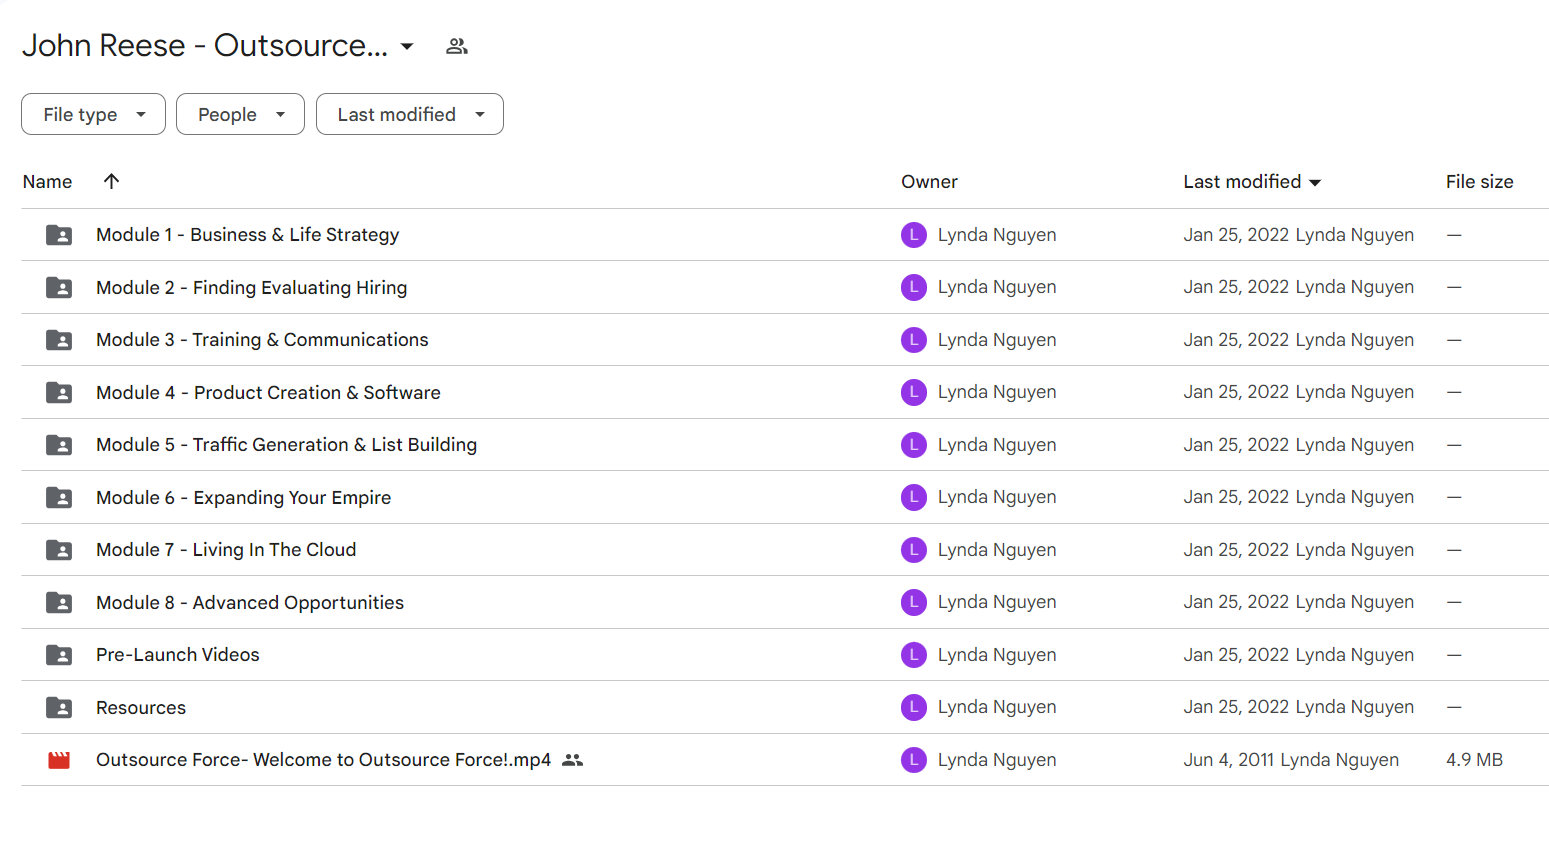The height and width of the screenshot is (849, 1549).
Task: Select Module 6 - Expanding Your Empire
Action: pos(243,498)
